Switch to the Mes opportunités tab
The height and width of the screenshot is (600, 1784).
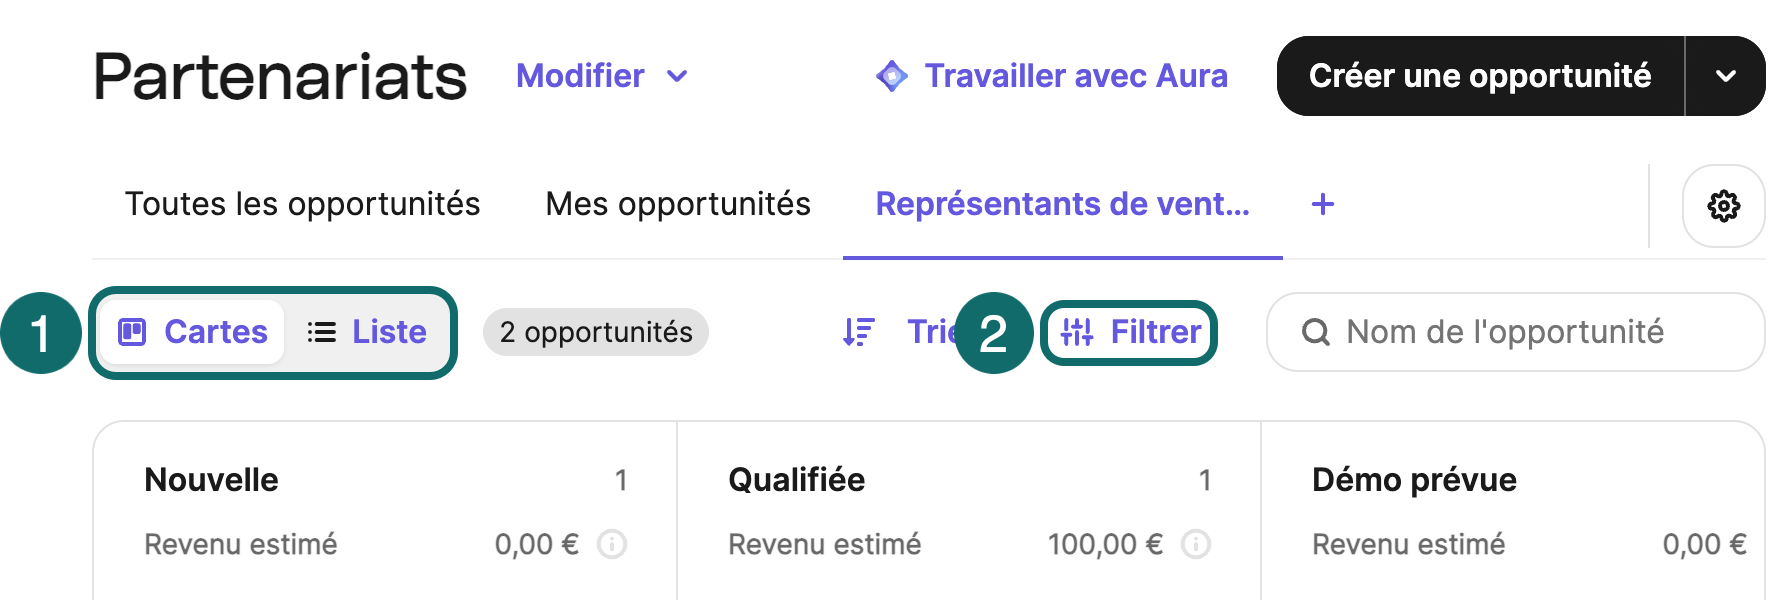tap(677, 204)
